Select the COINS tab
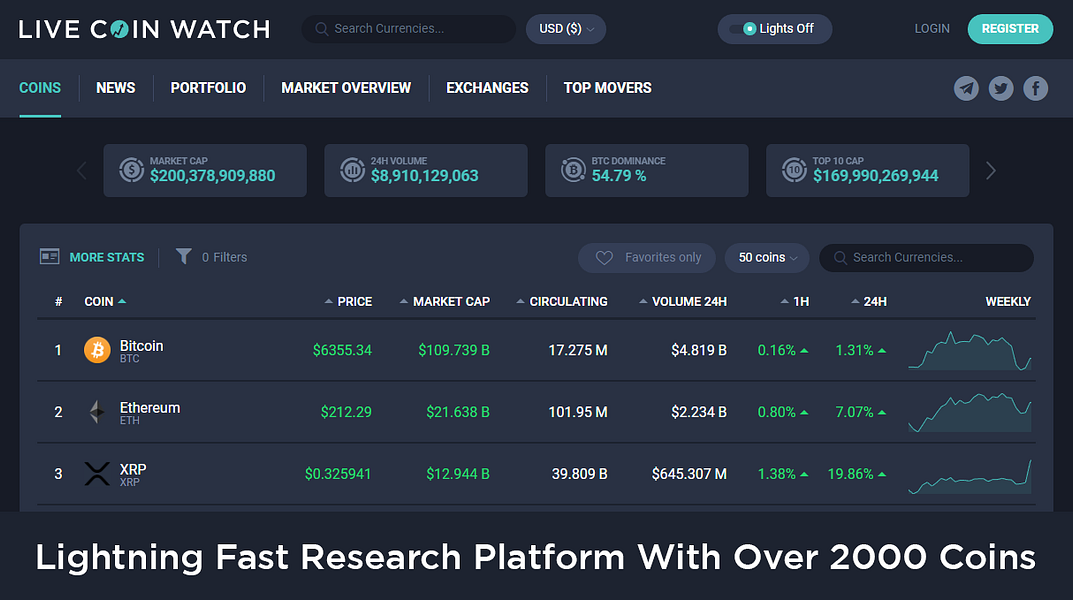 (x=40, y=88)
